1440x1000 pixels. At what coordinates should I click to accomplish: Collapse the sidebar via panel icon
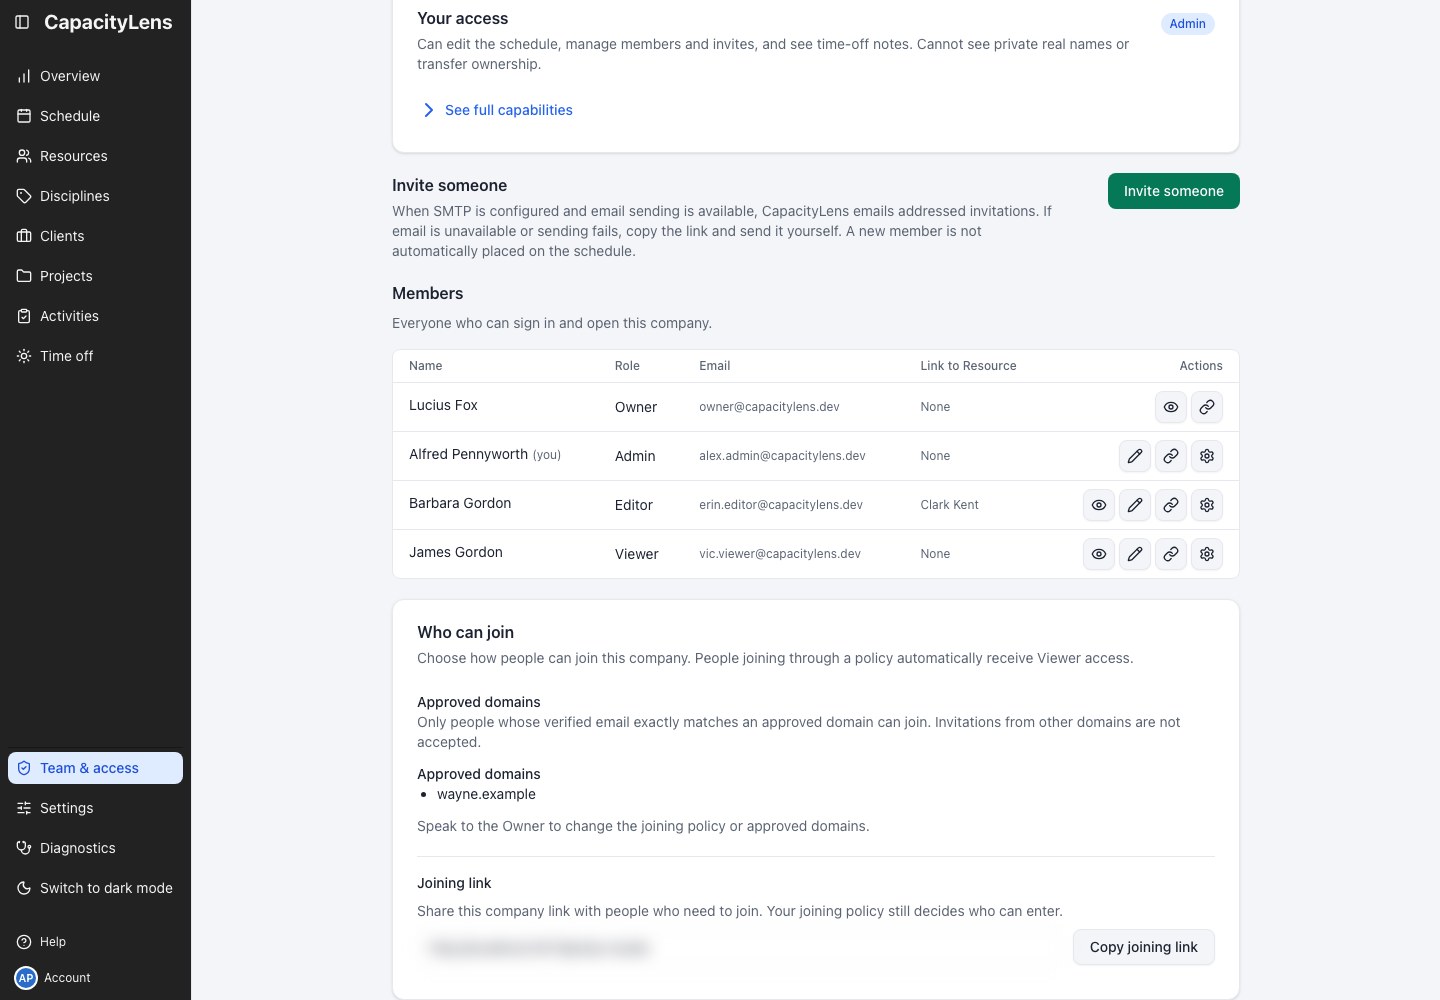click(22, 22)
